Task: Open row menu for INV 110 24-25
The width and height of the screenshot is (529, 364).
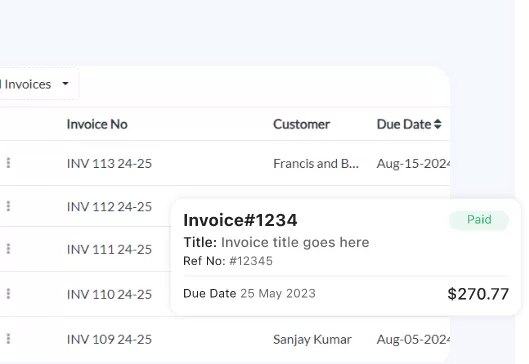Action: [x=8, y=294]
